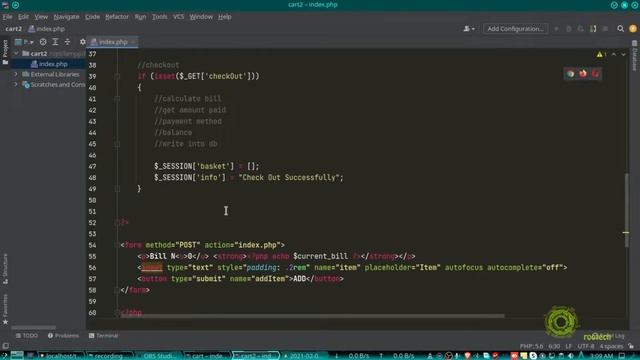Click the tool windows quick access icon bottom-left
The height and width of the screenshot is (360, 640).
click(x=5, y=346)
